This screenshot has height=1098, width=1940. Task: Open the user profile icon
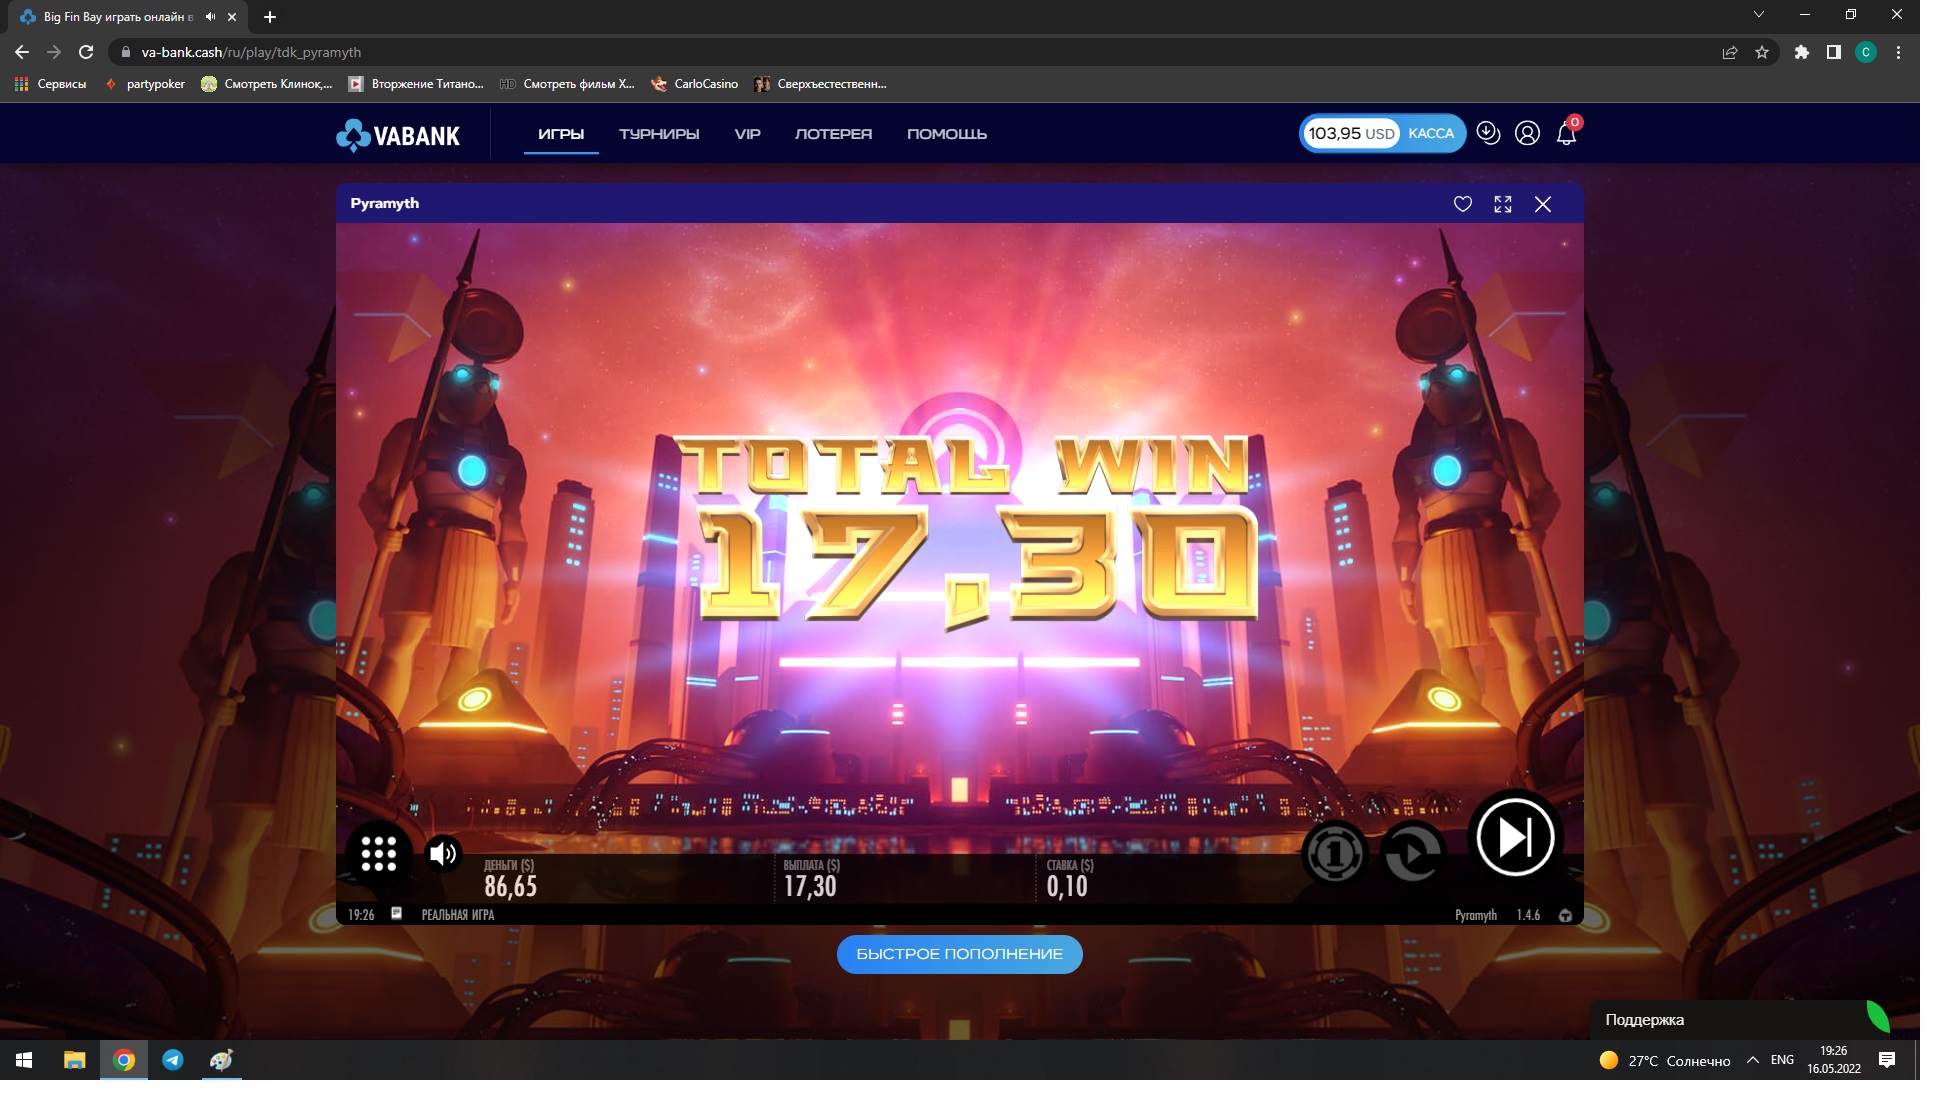1527,133
